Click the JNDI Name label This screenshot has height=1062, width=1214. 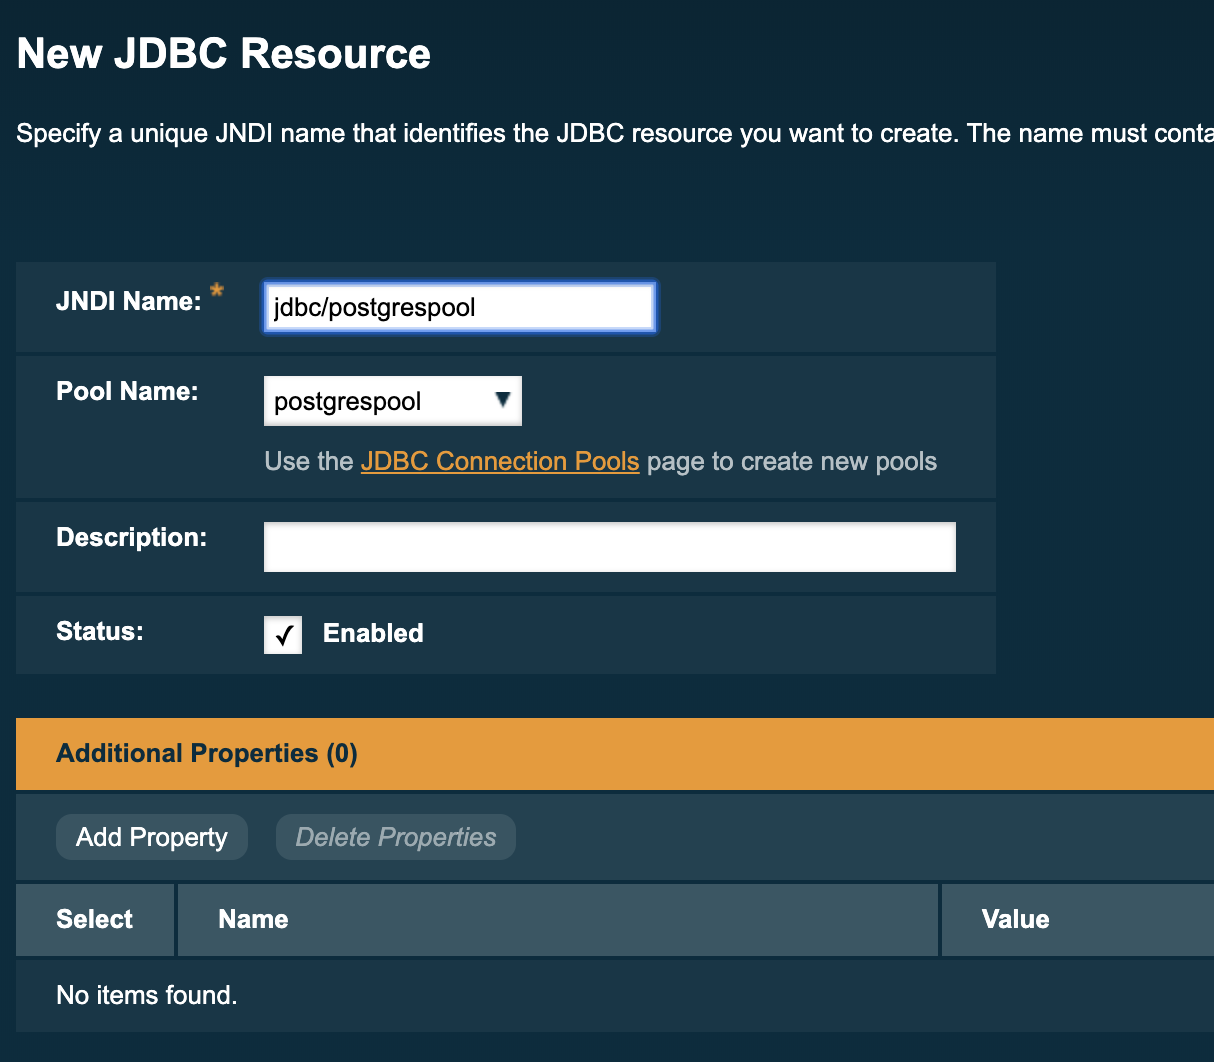point(129,301)
